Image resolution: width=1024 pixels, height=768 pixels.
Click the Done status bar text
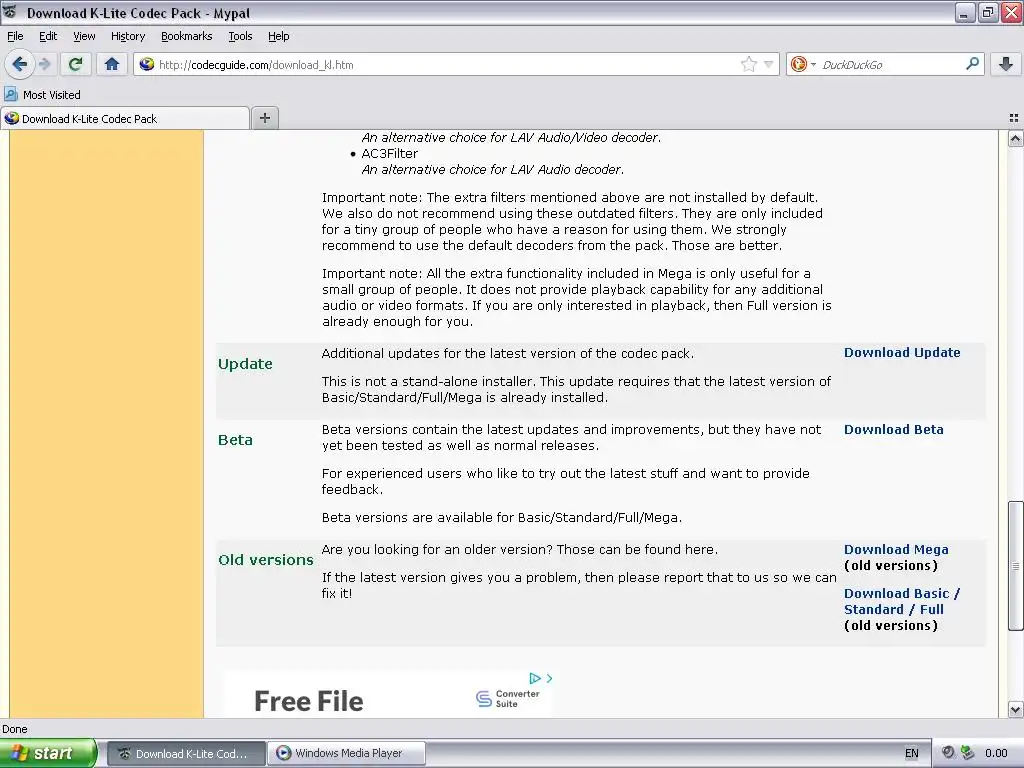coord(14,729)
